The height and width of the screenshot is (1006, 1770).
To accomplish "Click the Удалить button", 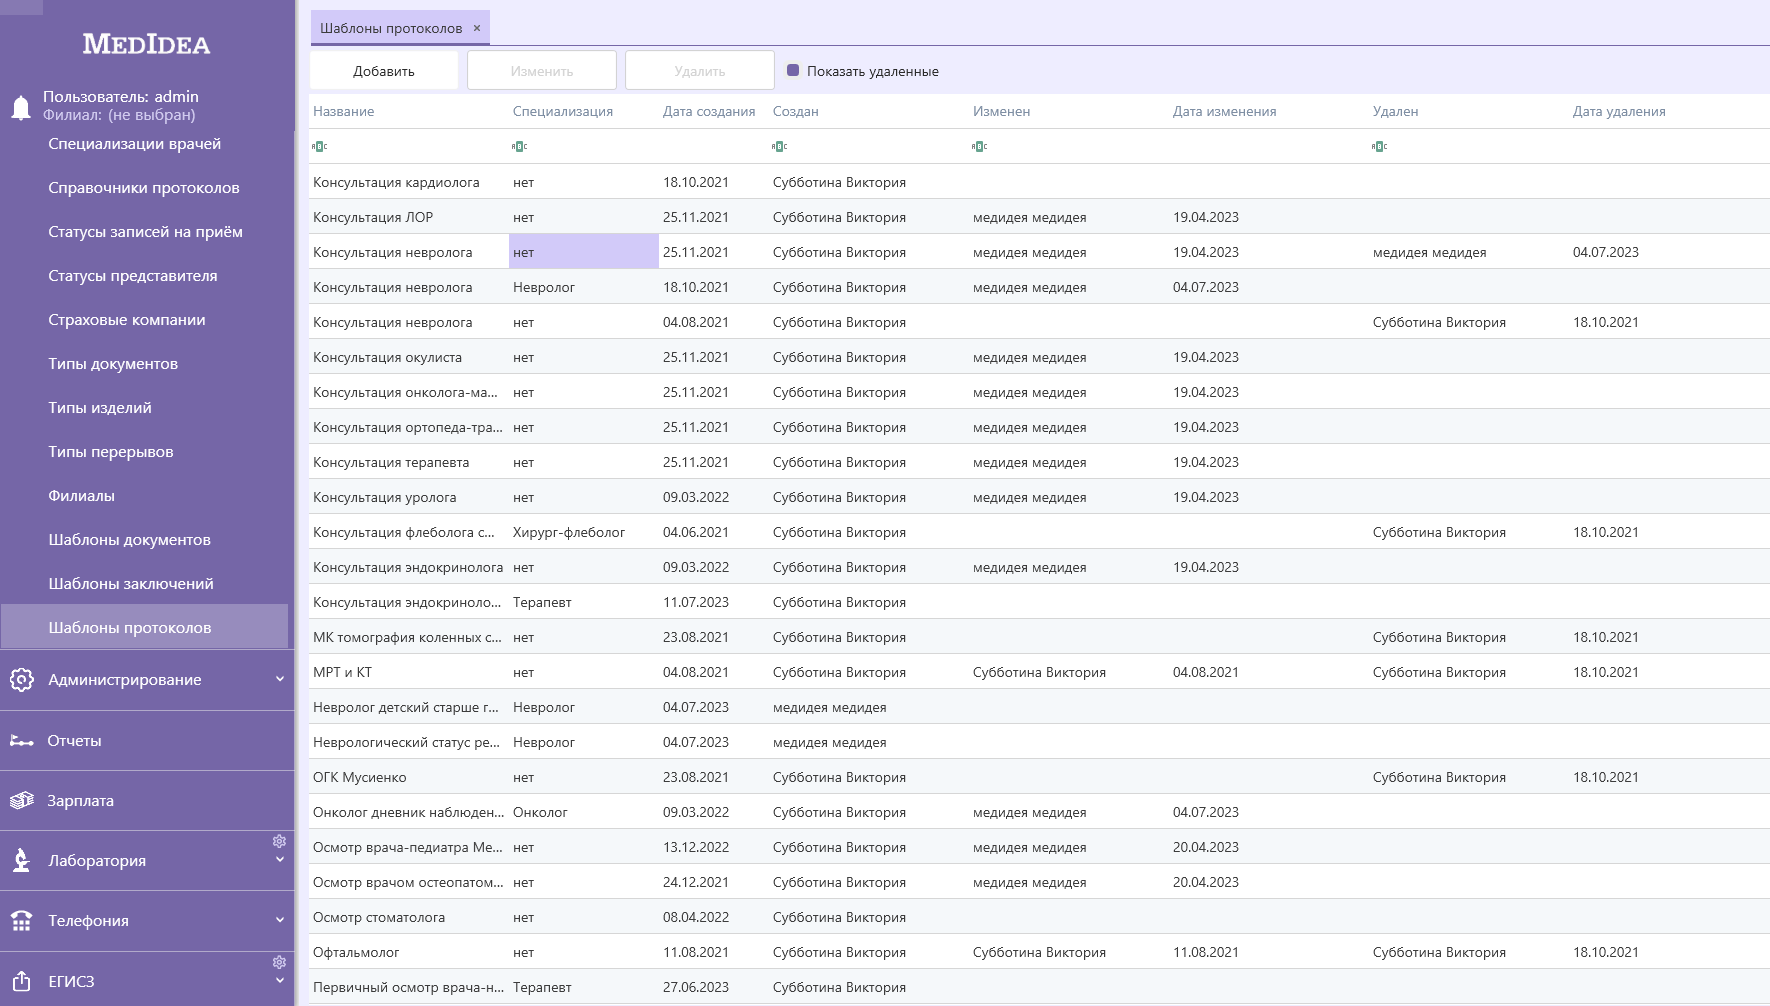I will [x=700, y=70].
